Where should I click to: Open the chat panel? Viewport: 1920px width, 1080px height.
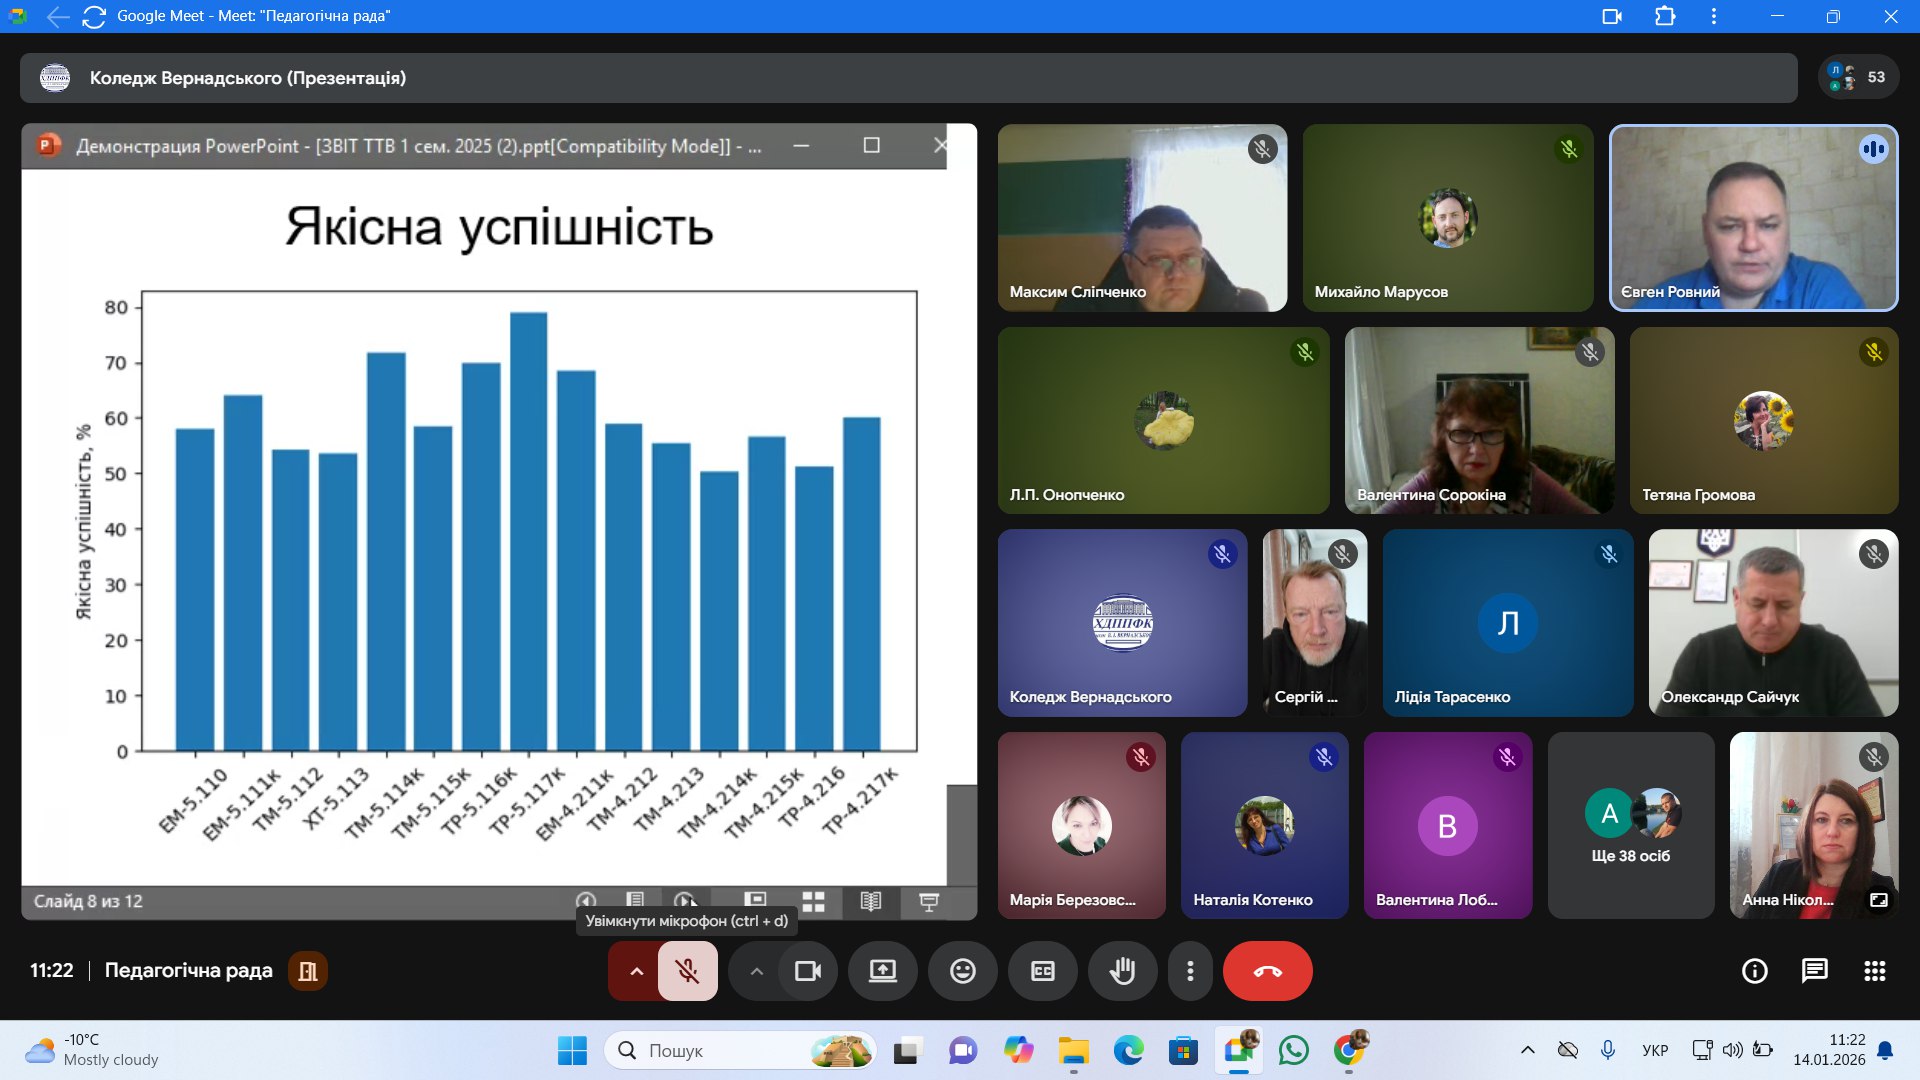[1814, 971]
